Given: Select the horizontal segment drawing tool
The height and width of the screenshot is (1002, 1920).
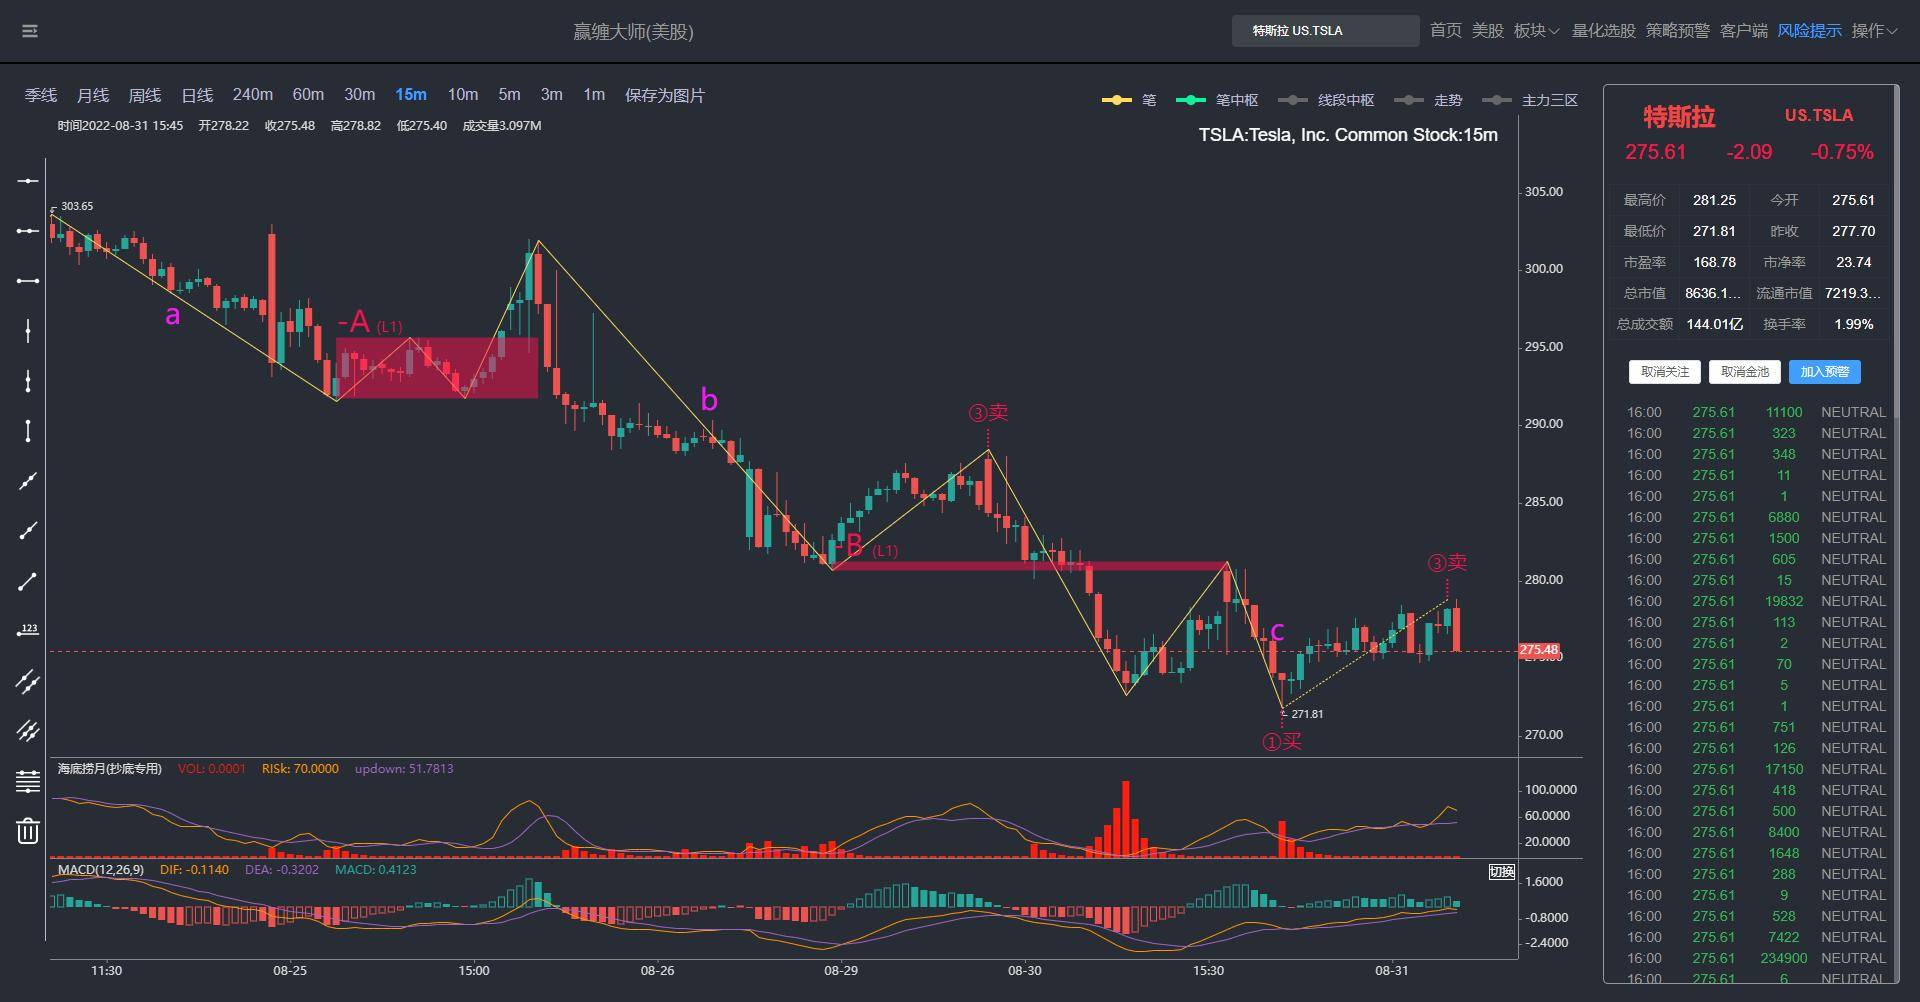Looking at the screenshot, I should click(x=28, y=281).
